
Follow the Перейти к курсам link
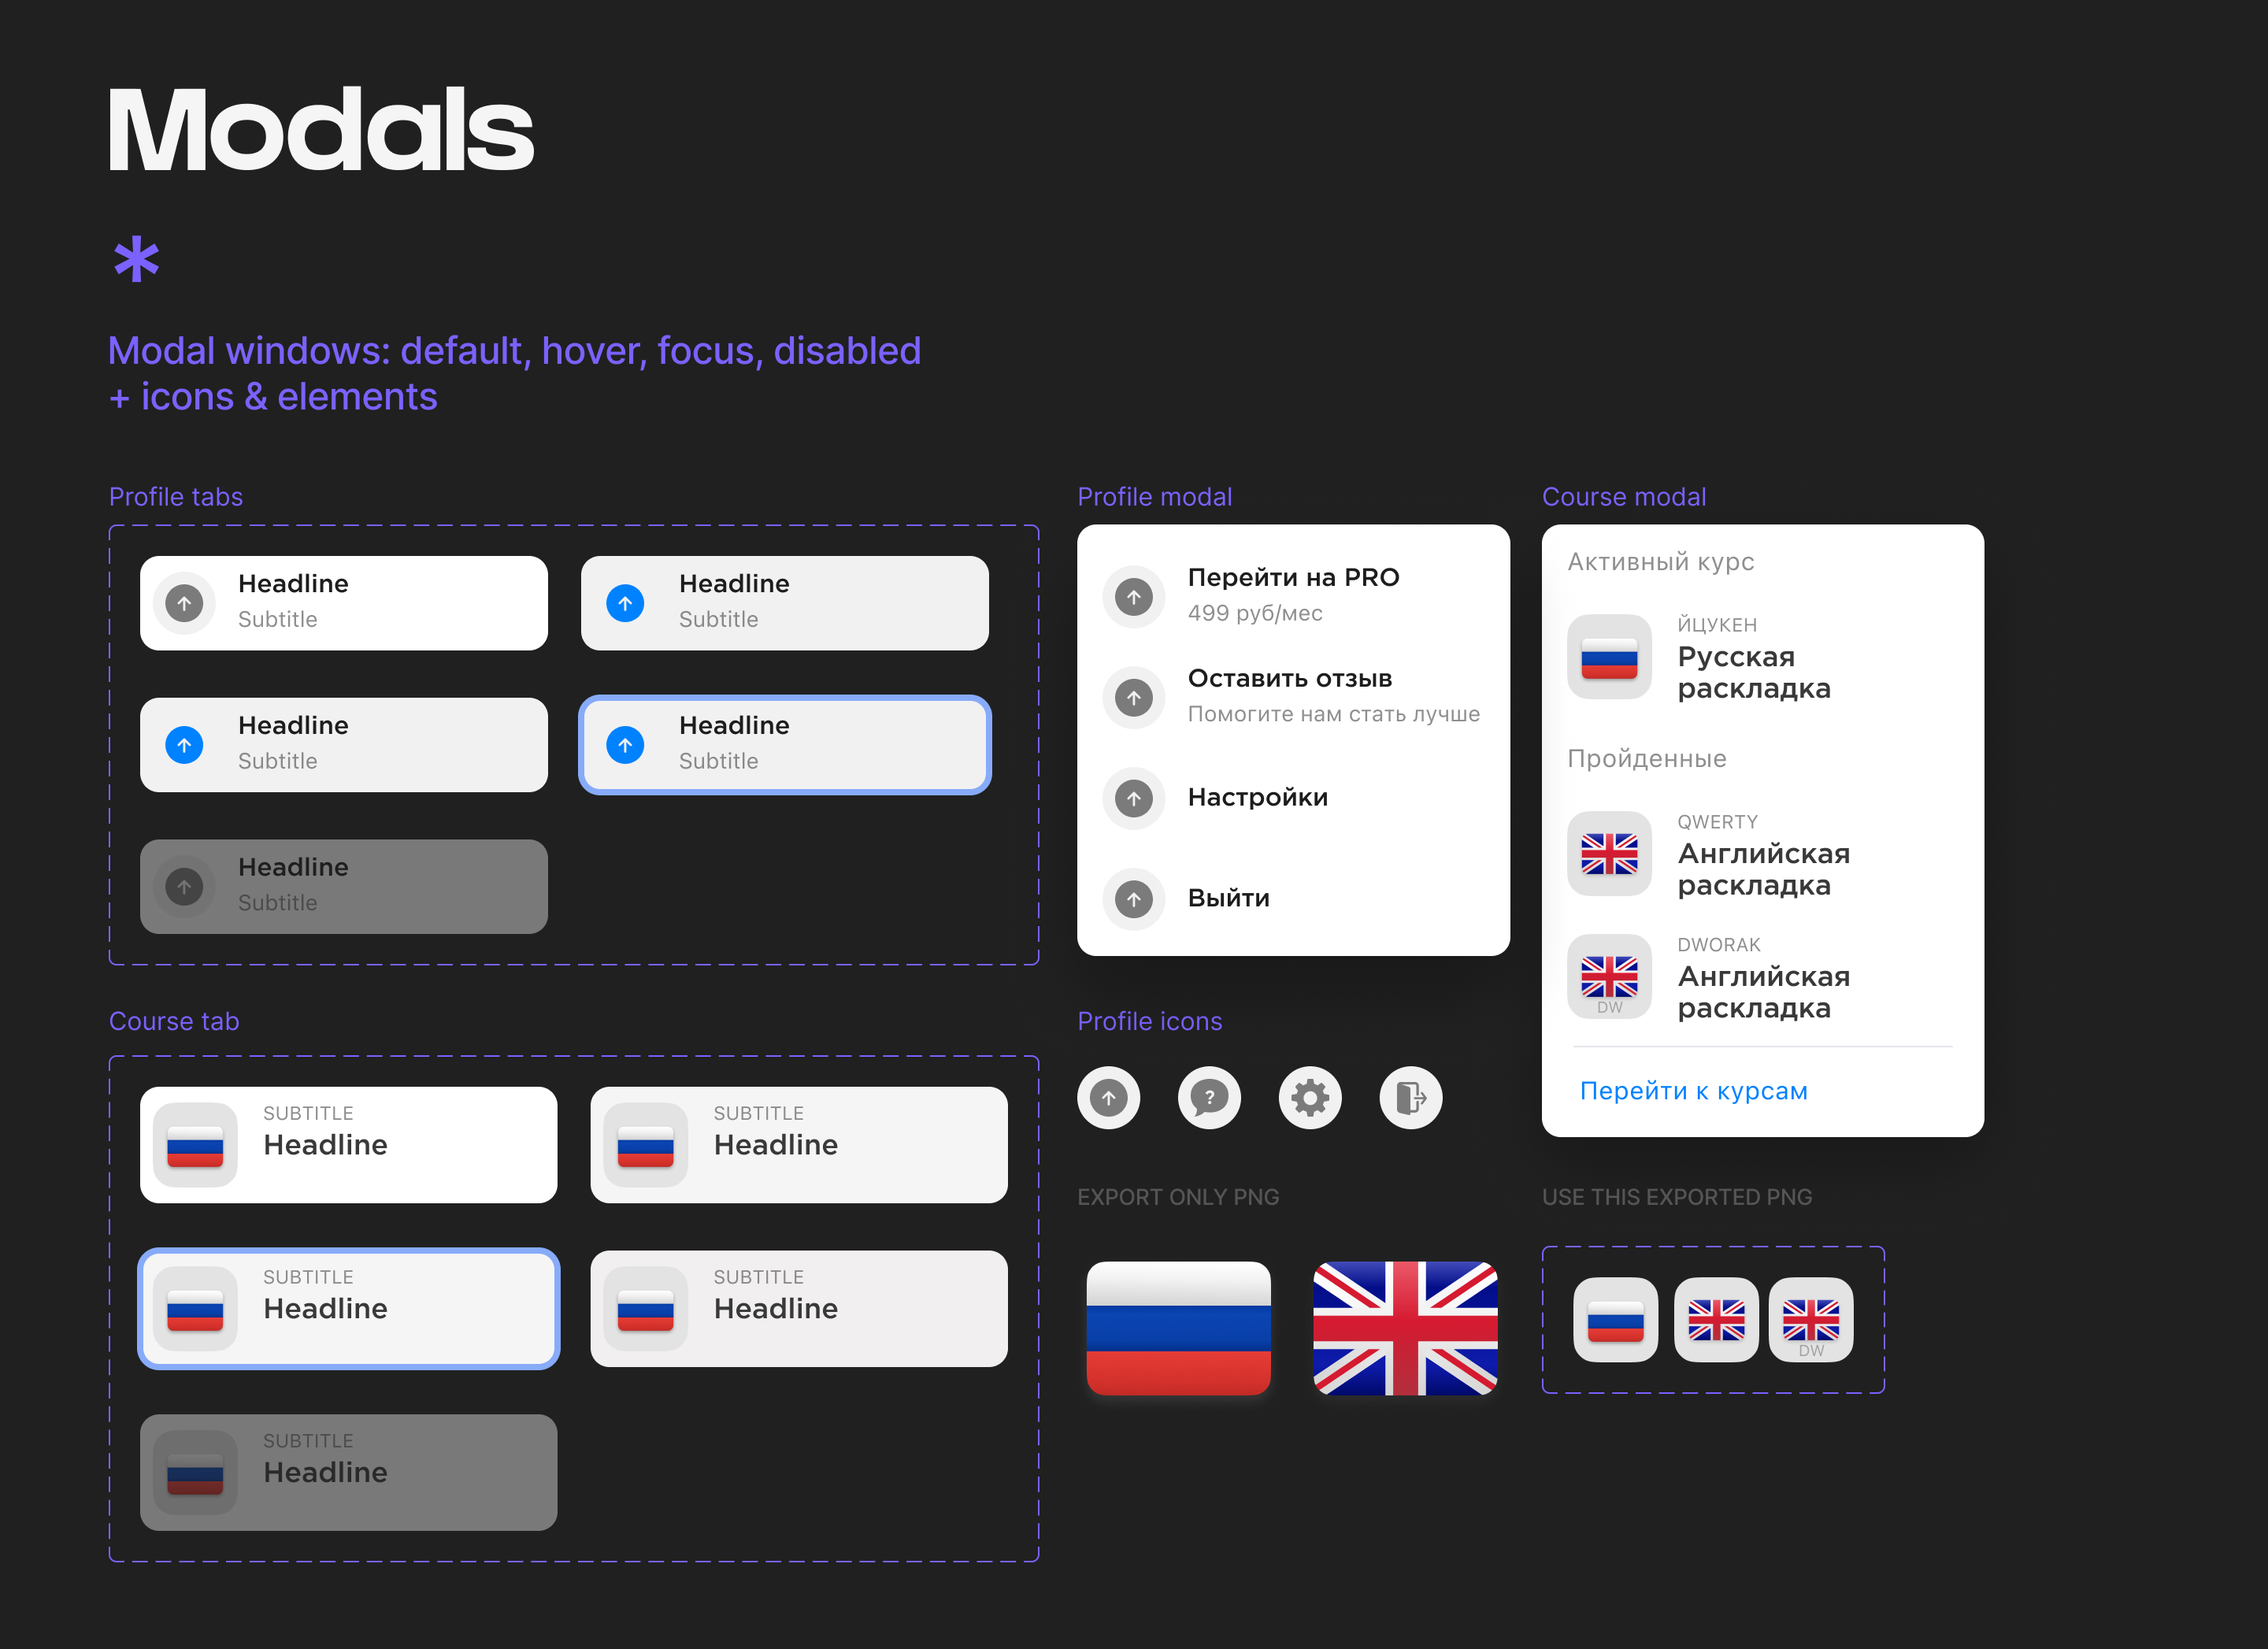pos(1694,1090)
